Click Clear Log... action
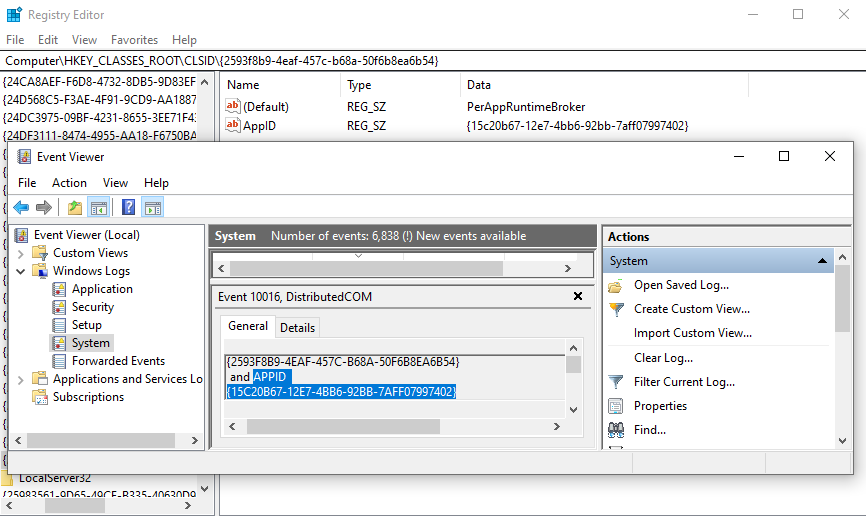 [663, 358]
